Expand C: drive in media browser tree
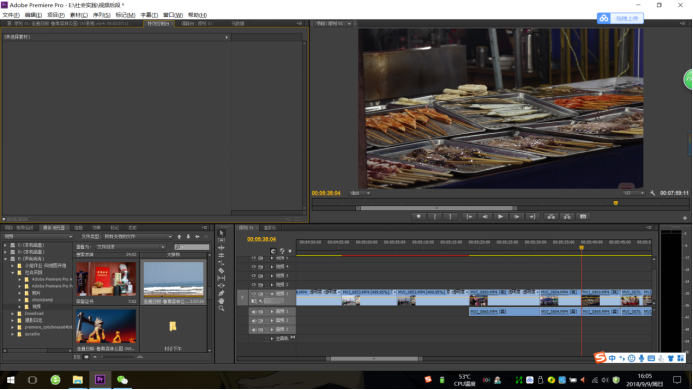 5,245
